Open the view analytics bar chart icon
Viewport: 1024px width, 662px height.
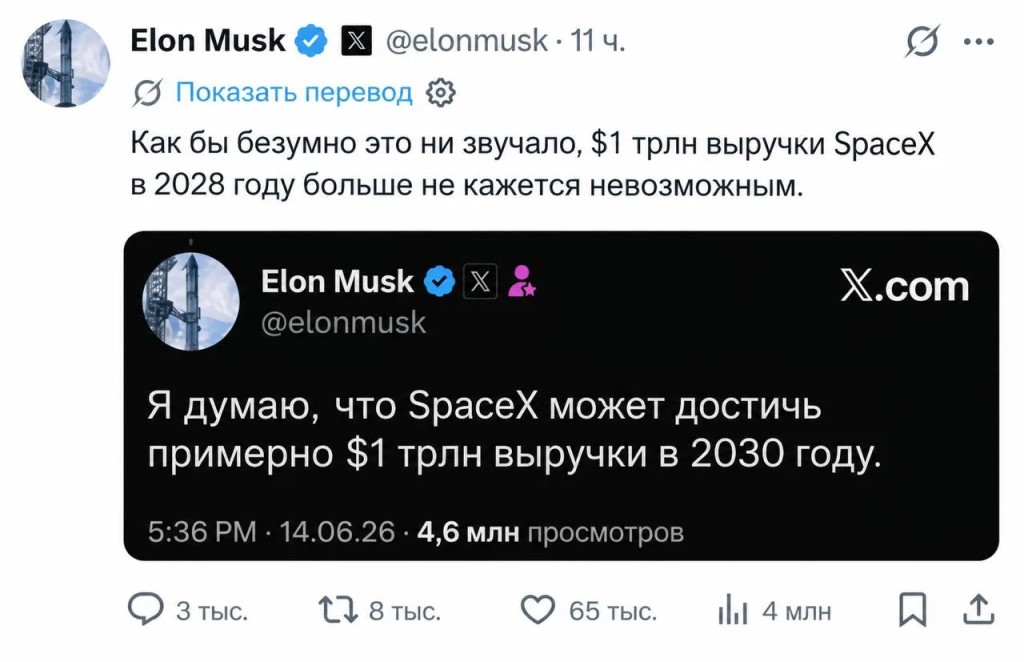732,611
